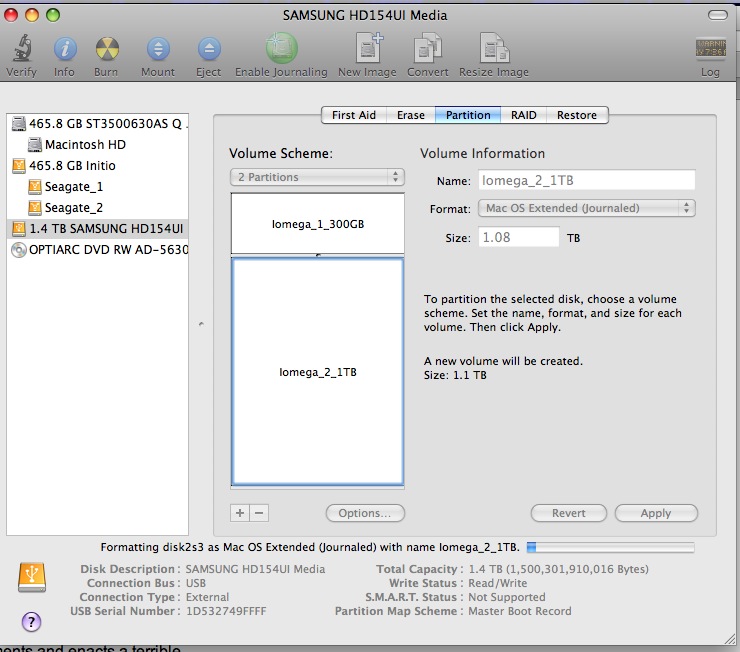740x652 pixels.
Task: Open the Format dropdown menu
Action: click(x=585, y=208)
